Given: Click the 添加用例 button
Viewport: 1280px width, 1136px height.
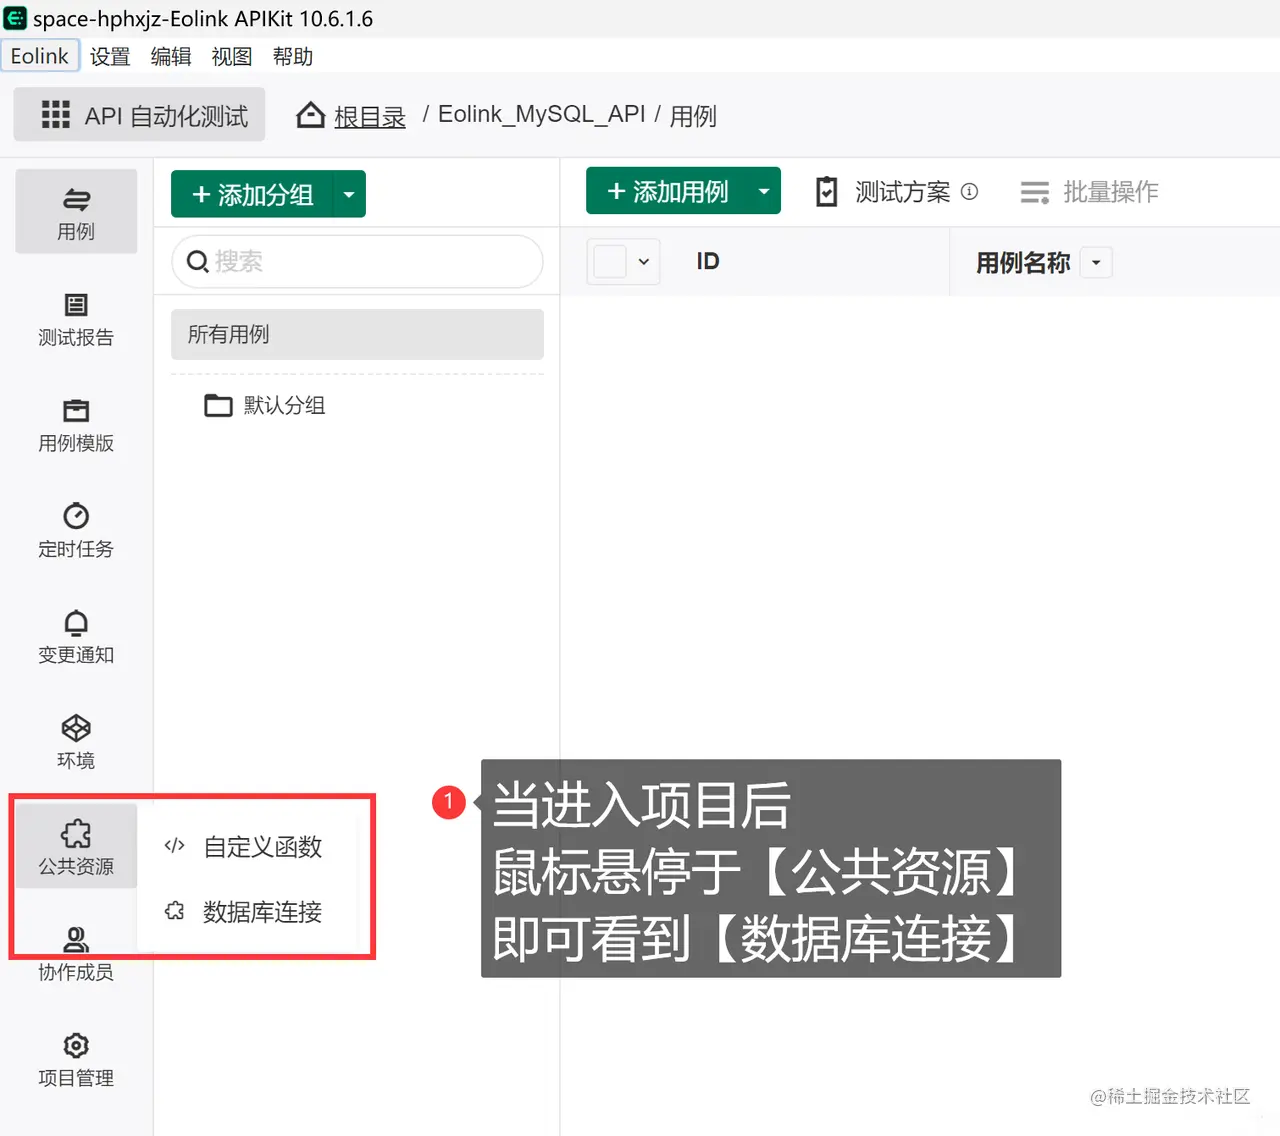Looking at the screenshot, I should tap(667, 191).
